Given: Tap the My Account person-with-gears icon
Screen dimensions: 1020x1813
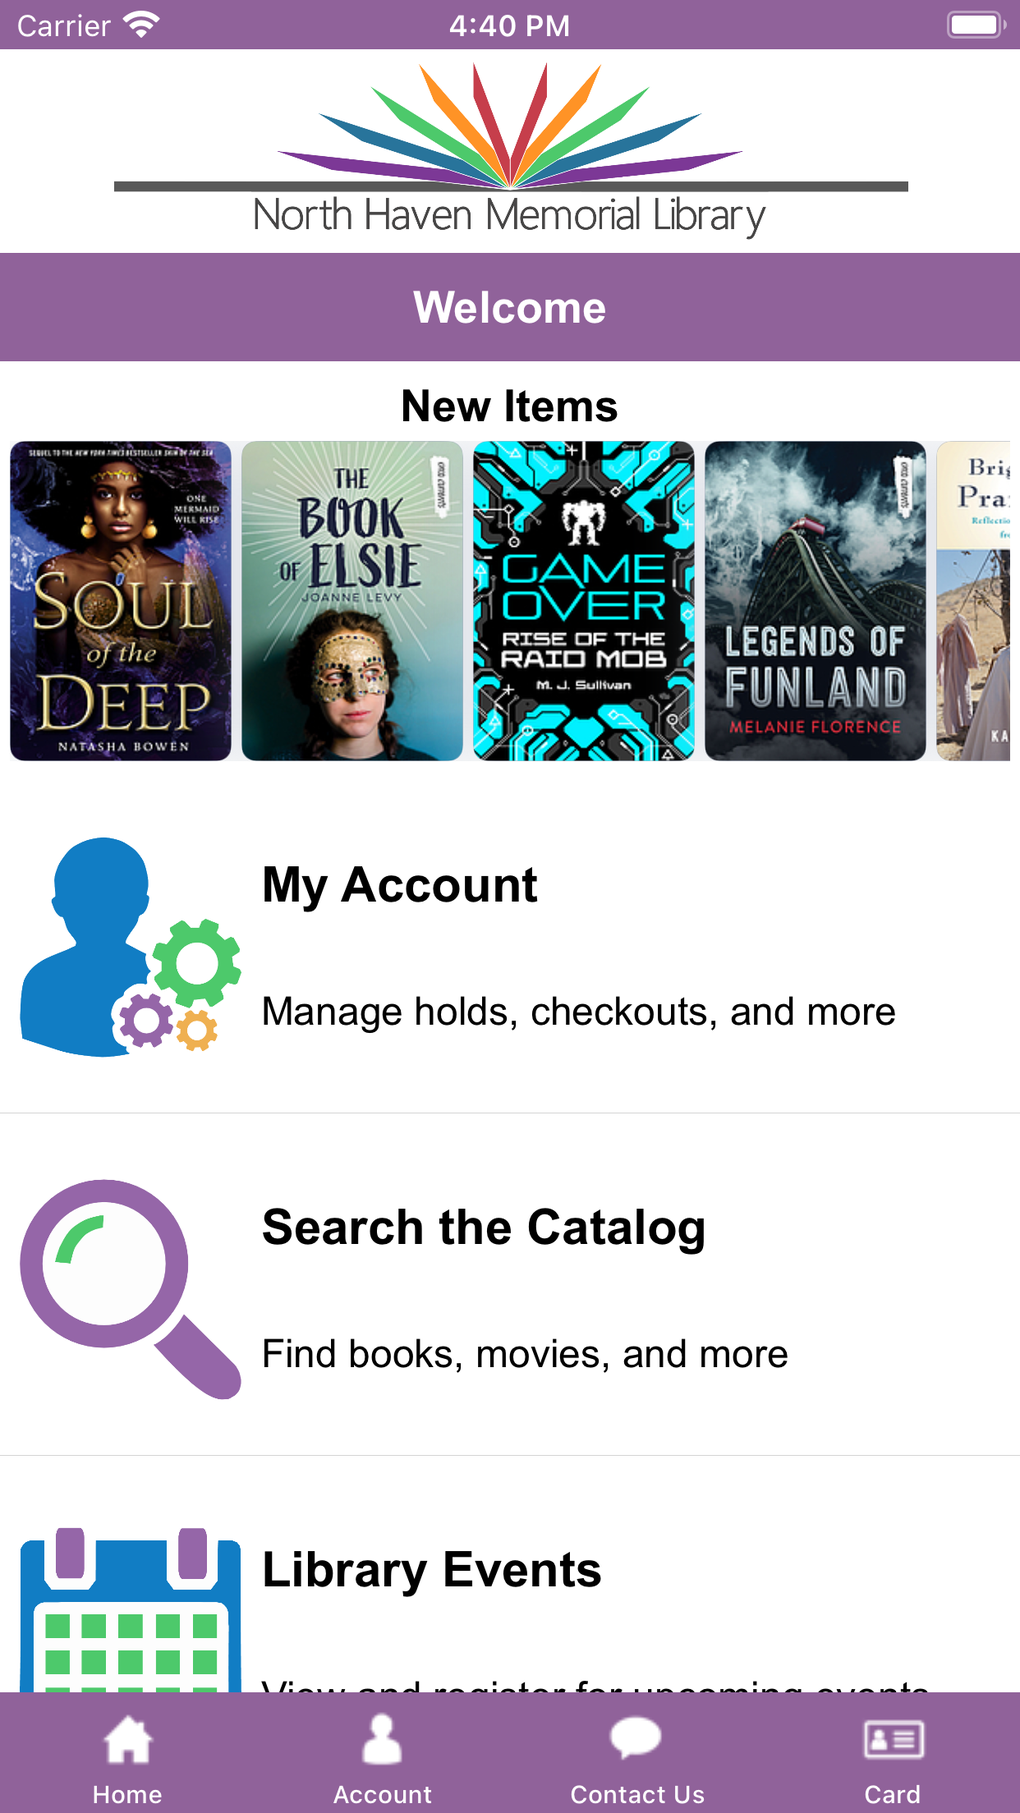Looking at the screenshot, I should 130,947.
